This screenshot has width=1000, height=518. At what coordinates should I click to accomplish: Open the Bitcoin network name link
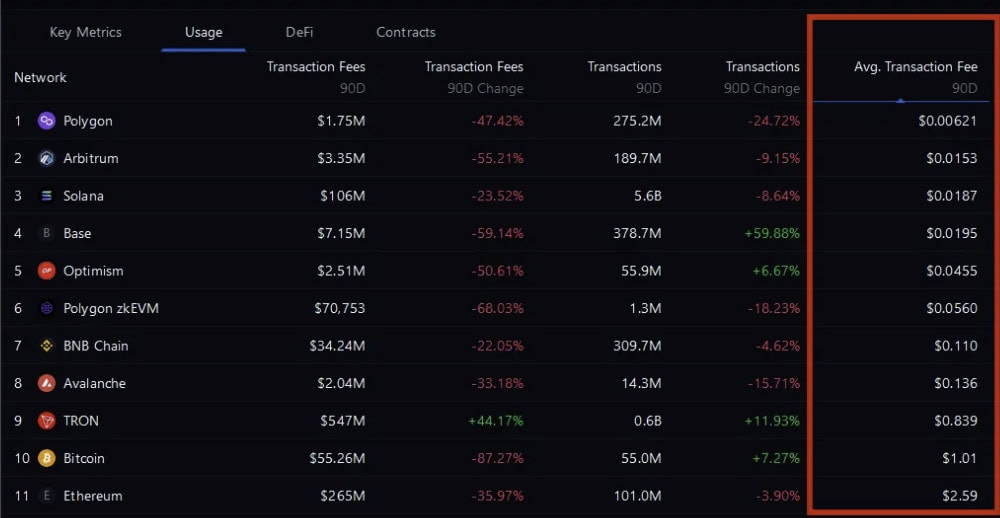click(84, 458)
